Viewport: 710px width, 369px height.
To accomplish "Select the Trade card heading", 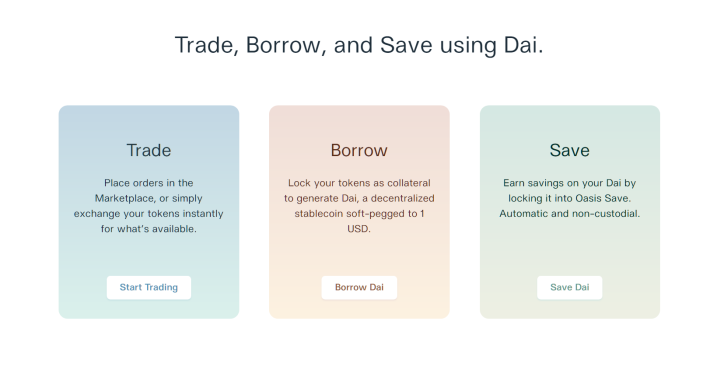I will 149,150.
